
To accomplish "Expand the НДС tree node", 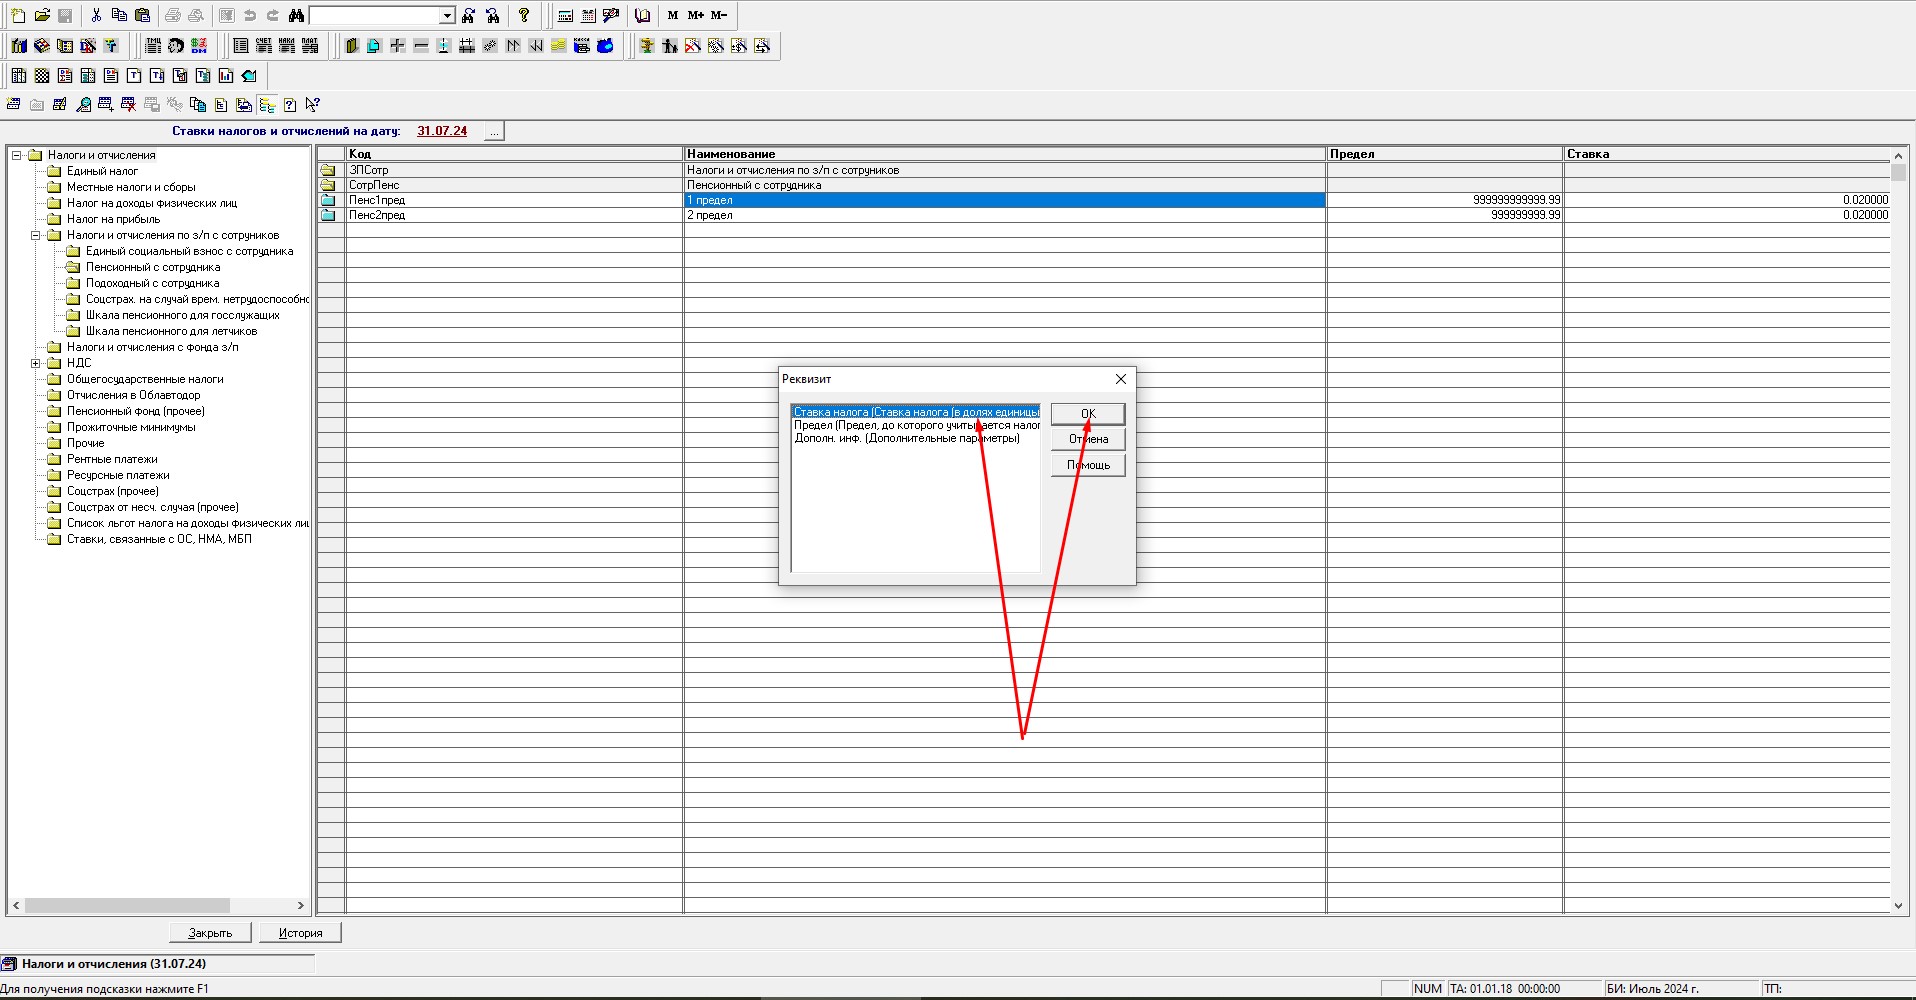I will click(x=35, y=363).
